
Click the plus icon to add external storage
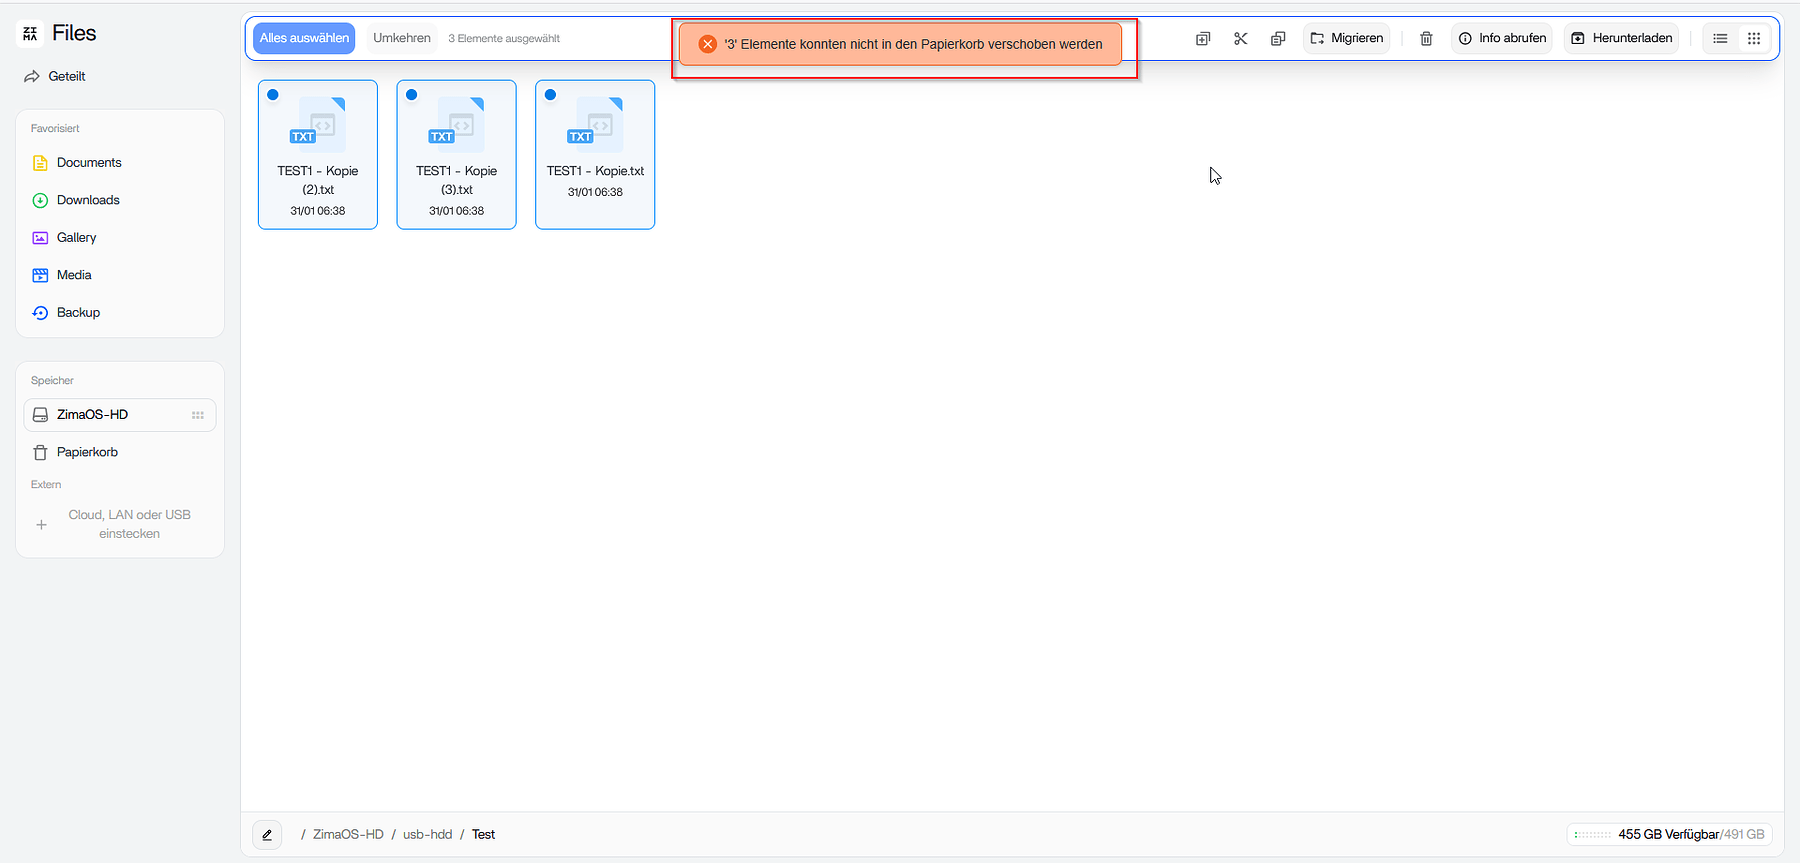click(x=41, y=524)
